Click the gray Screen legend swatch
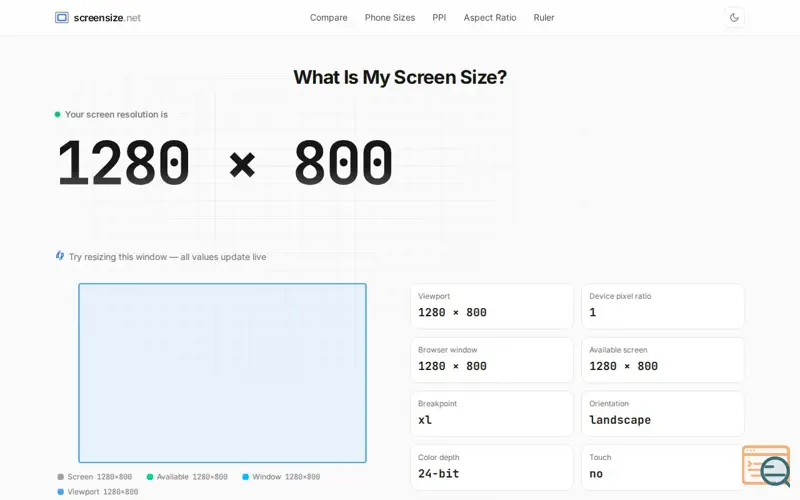This screenshot has width=800, height=500. point(60,477)
